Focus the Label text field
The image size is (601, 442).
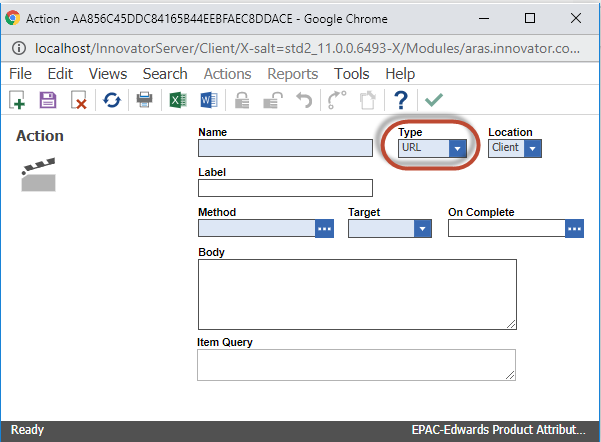point(284,188)
